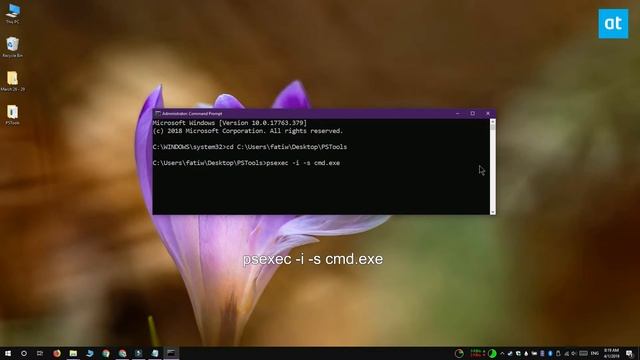Viewport: 640px width, 360px height.
Task: Click the Command Prompt scrollbar down arrow
Action: tap(493, 212)
